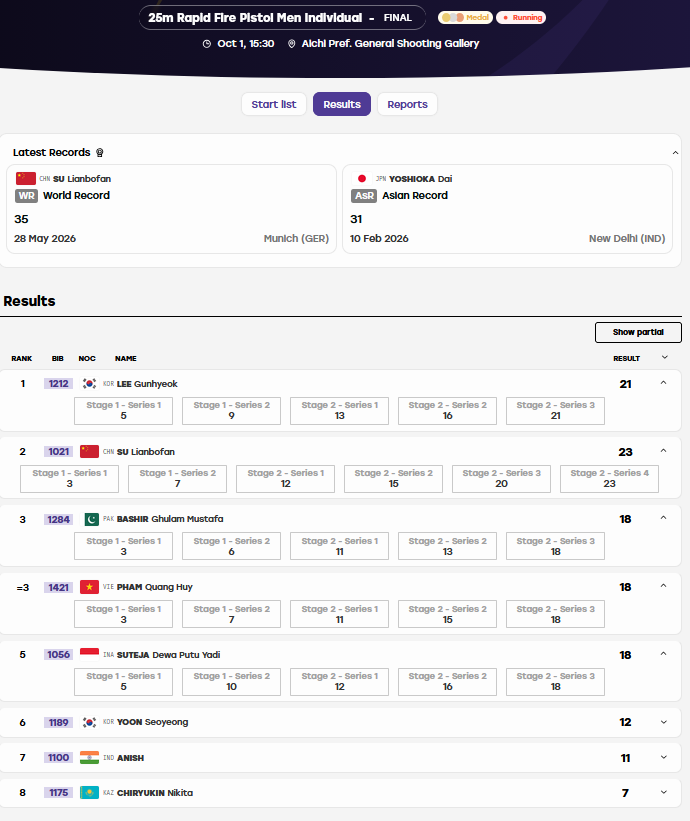Collapse SUTEJA Dewa Putu Yadi's row

[663, 654]
